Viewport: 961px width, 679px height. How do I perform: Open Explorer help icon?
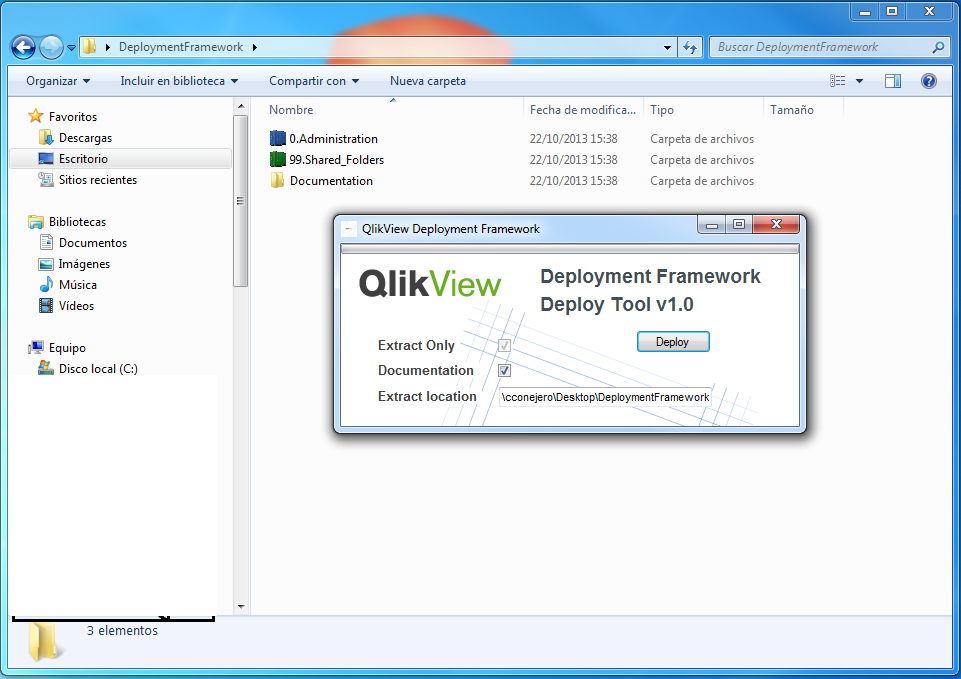[929, 81]
